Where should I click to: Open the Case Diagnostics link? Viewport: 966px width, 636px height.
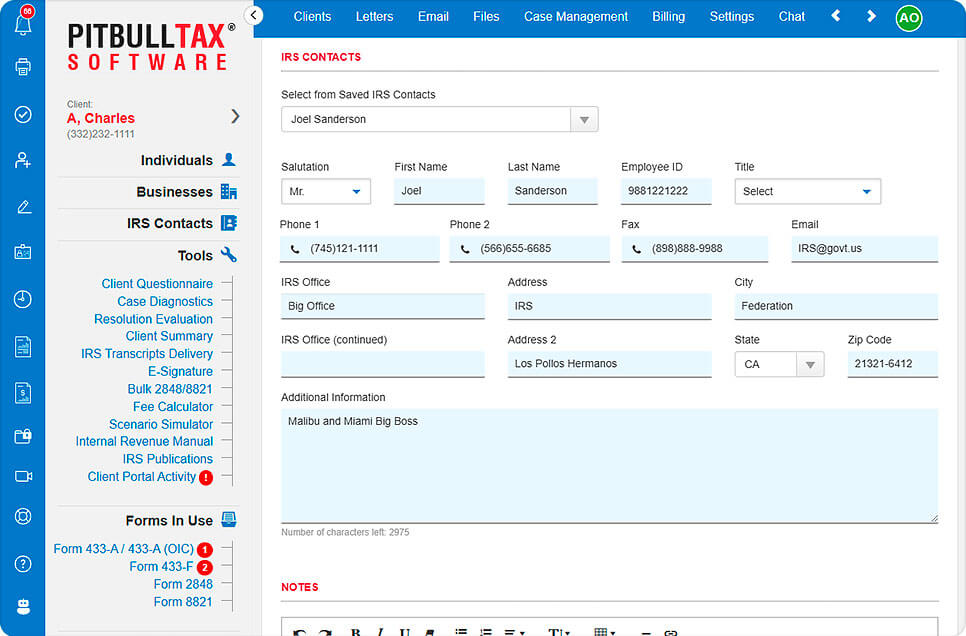pyautogui.click(x=165, y=301)
